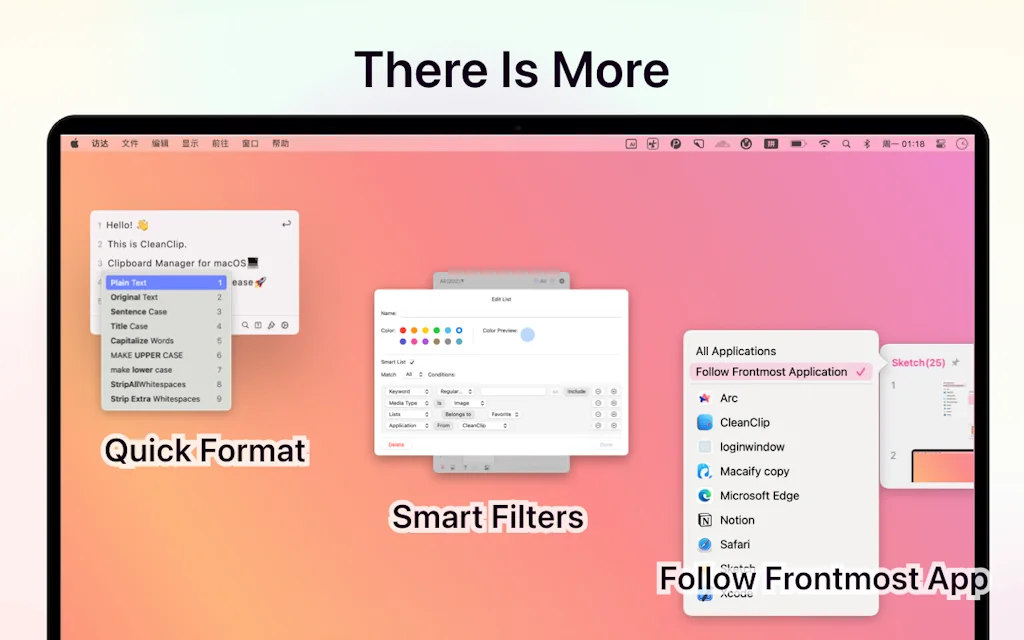Click the Safari compass icon in list
Viewport: 1024px width, 640px height.
coord(704,545)
